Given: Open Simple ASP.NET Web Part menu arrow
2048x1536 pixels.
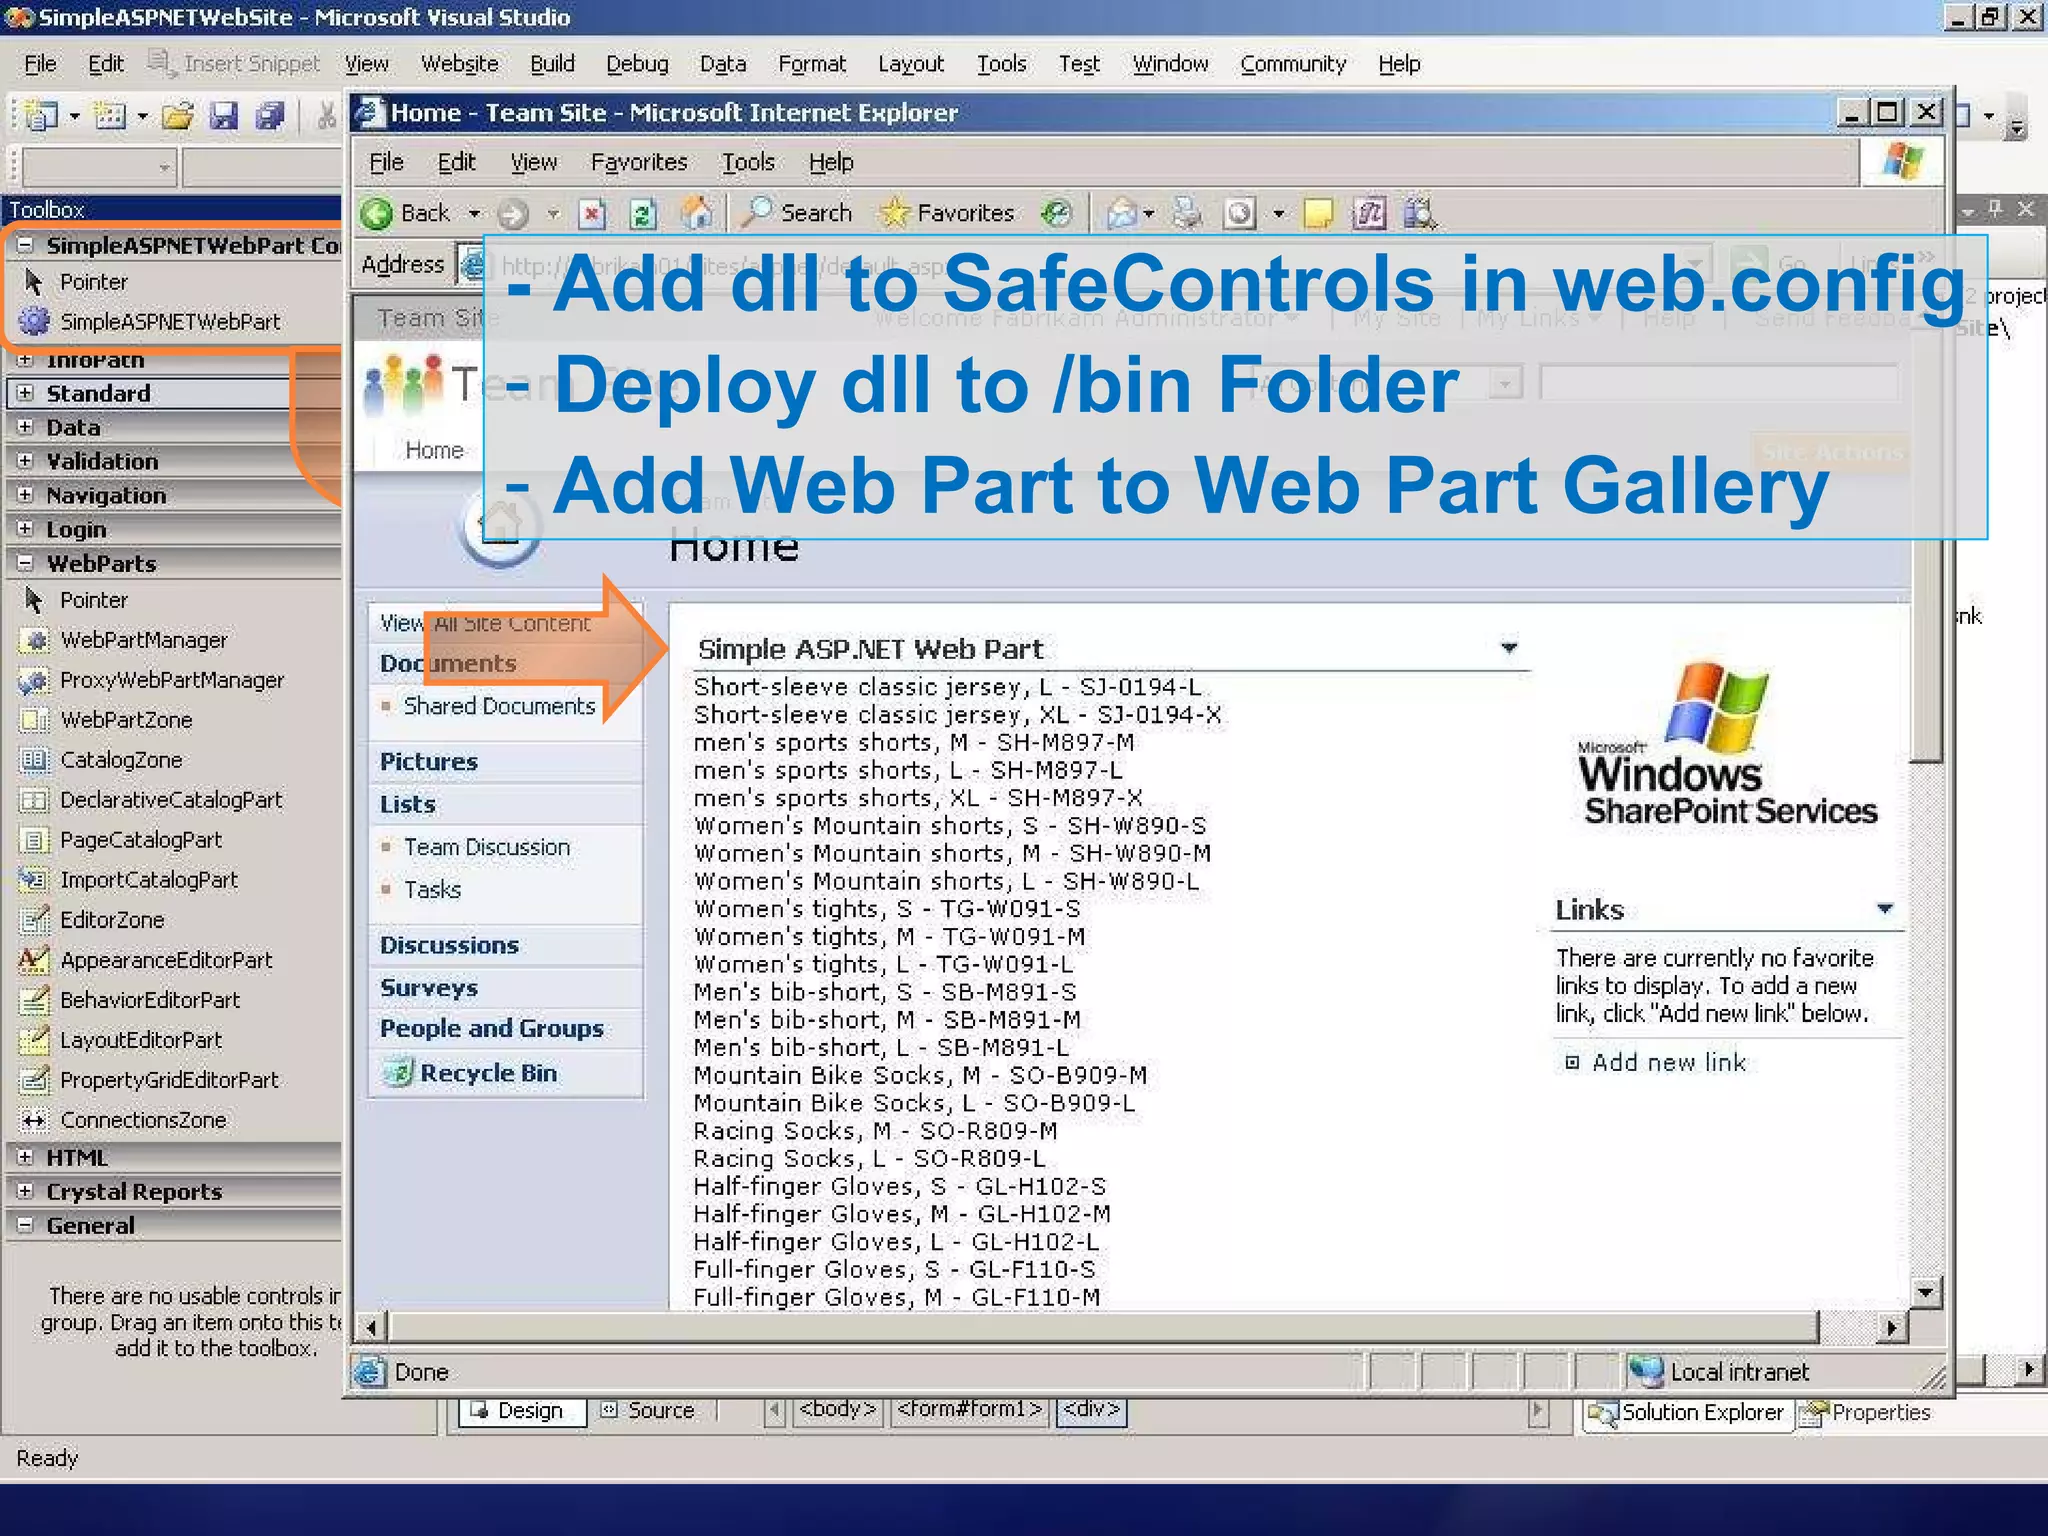Looking at the screenshot, I should coord(1509,648).
